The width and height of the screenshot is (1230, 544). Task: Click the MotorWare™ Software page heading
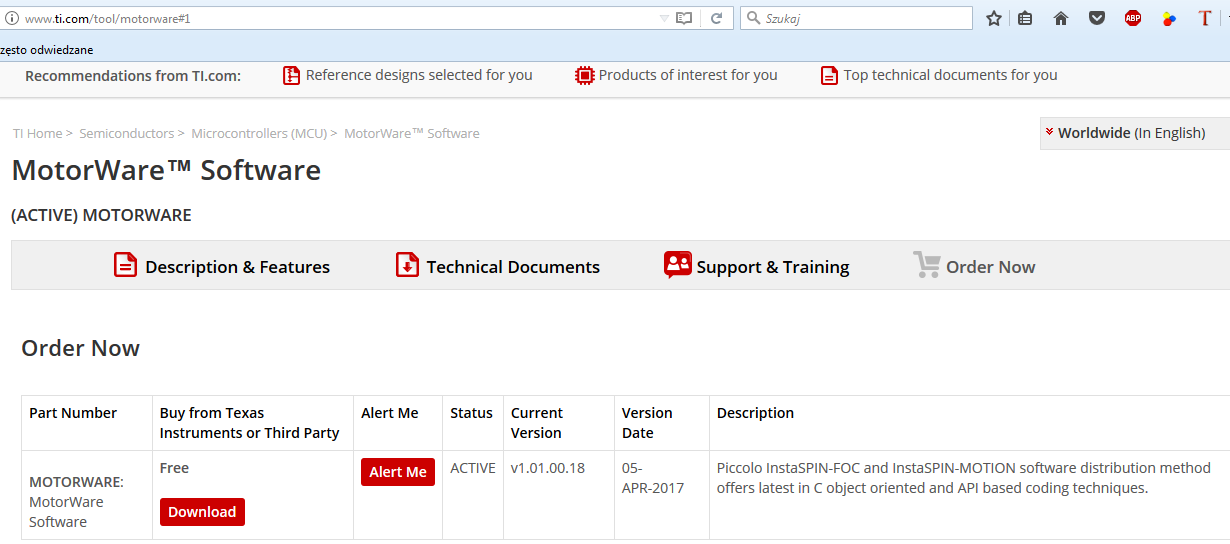pyautogui.click(x=166, y=170)
